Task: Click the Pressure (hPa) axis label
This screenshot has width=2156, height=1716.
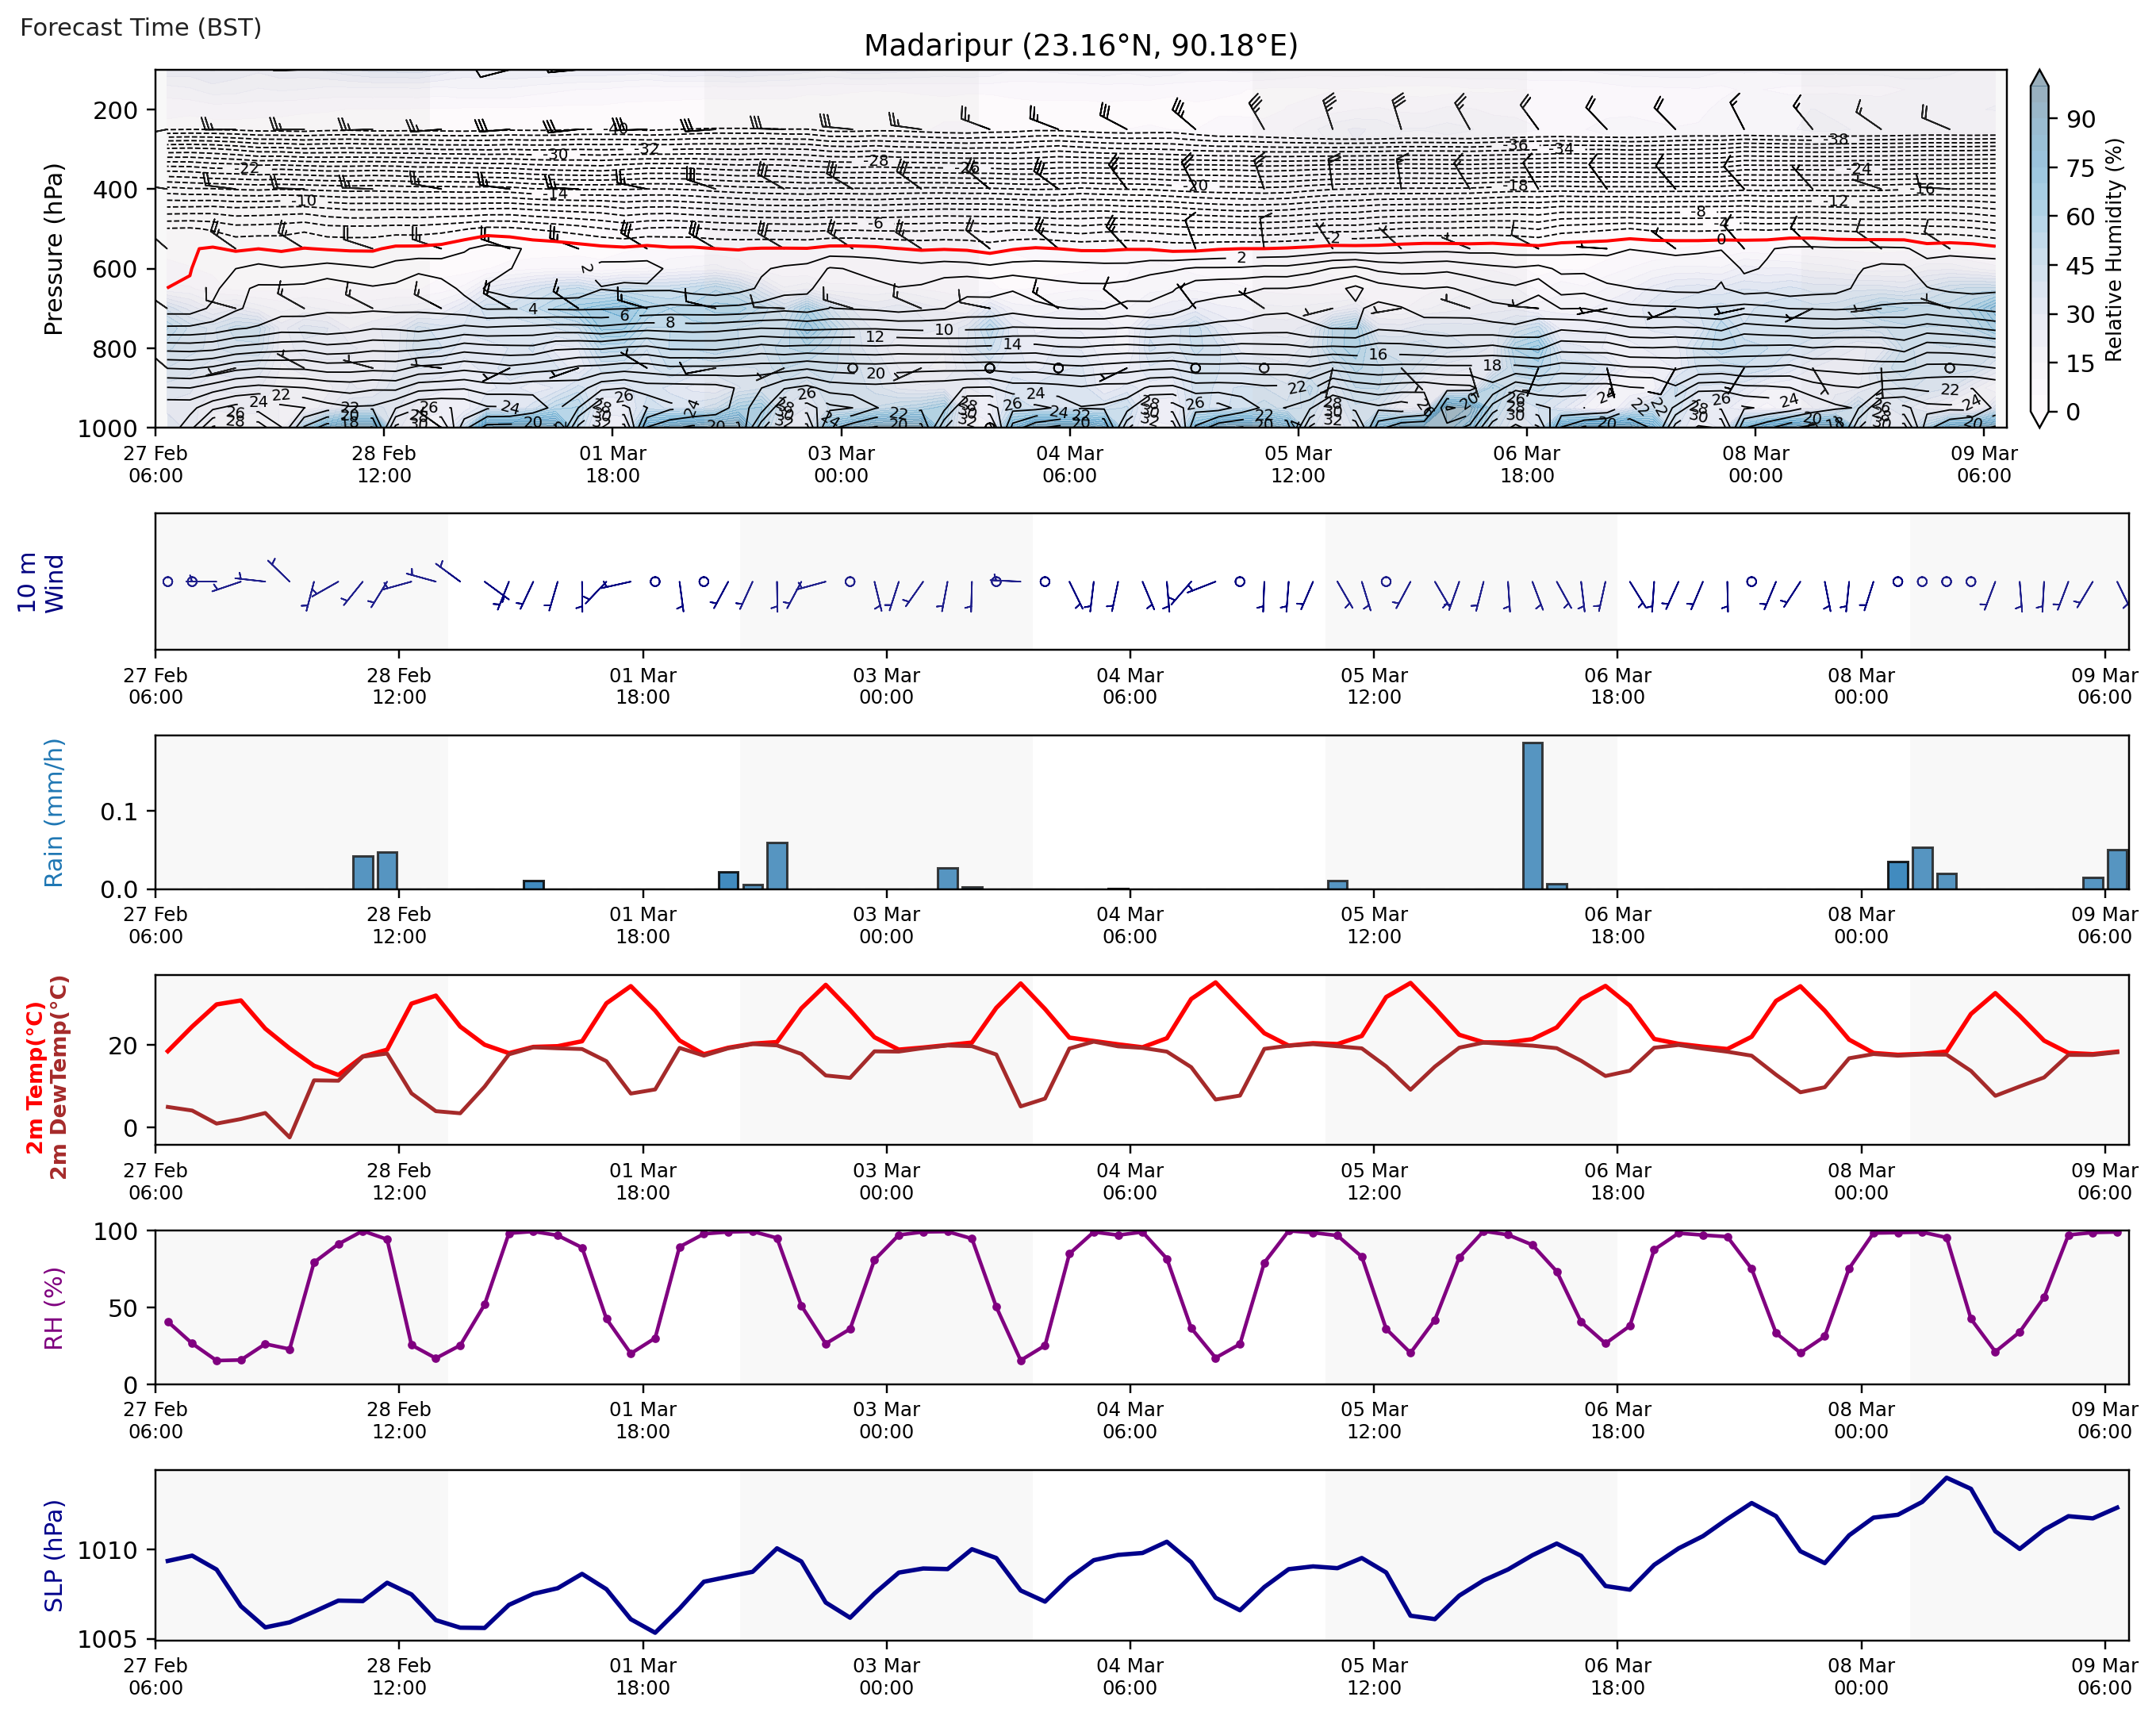Action: pyautogui.click(x=54, y=249)
